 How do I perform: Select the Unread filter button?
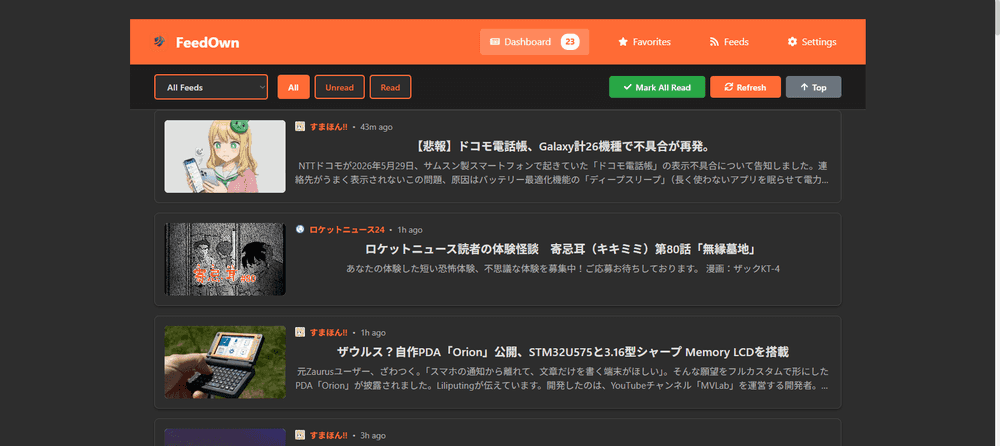[339, 87]
